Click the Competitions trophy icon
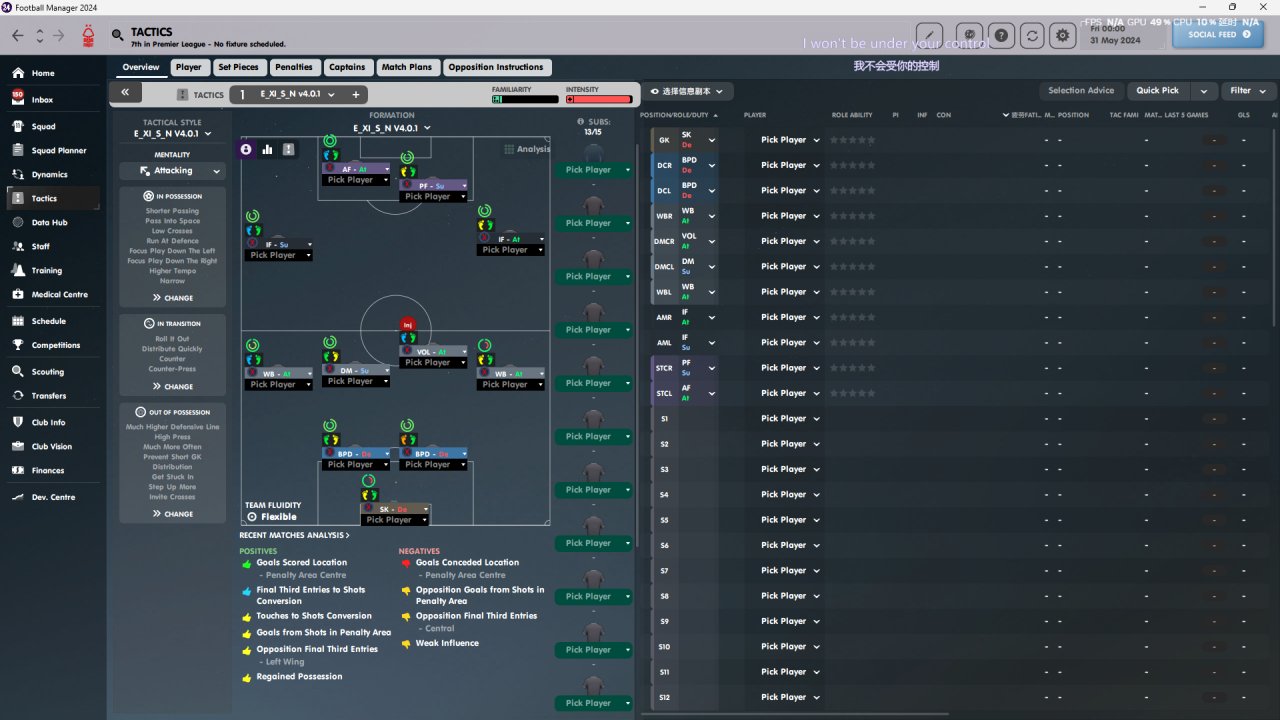1280x720 pixels. pyautogui.click(x=17, y=345)
